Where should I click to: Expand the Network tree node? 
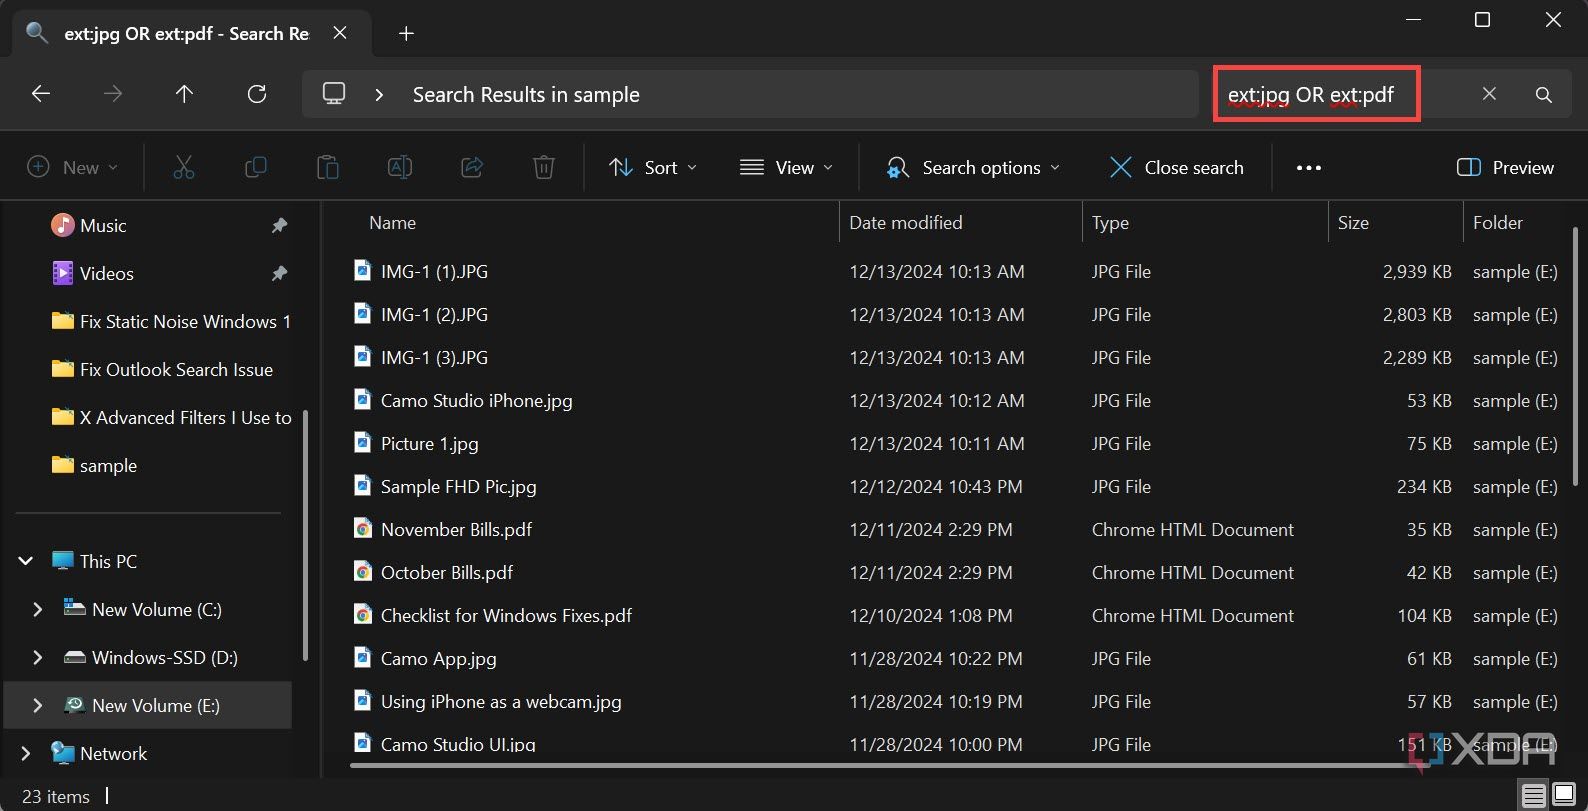(x=26, y=753)
